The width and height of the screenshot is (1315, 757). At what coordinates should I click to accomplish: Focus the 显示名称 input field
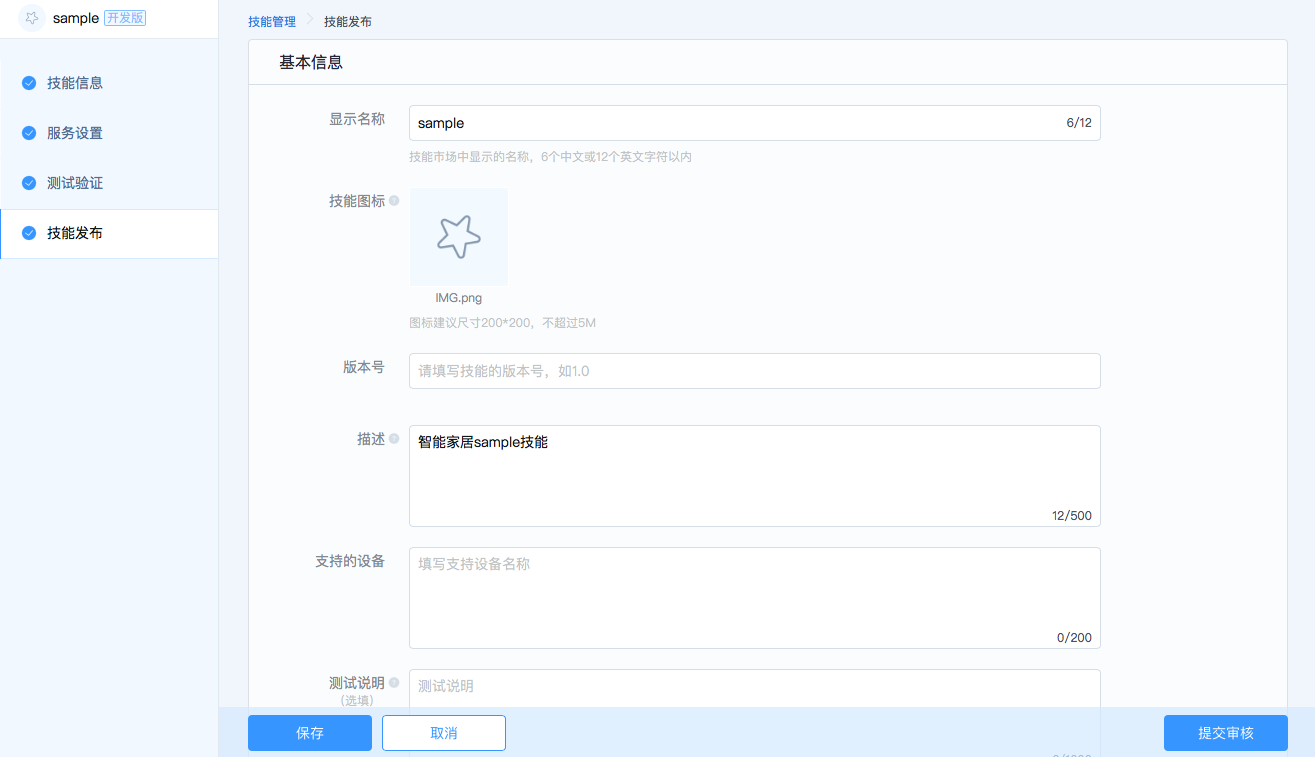click(x=755, y=123)
